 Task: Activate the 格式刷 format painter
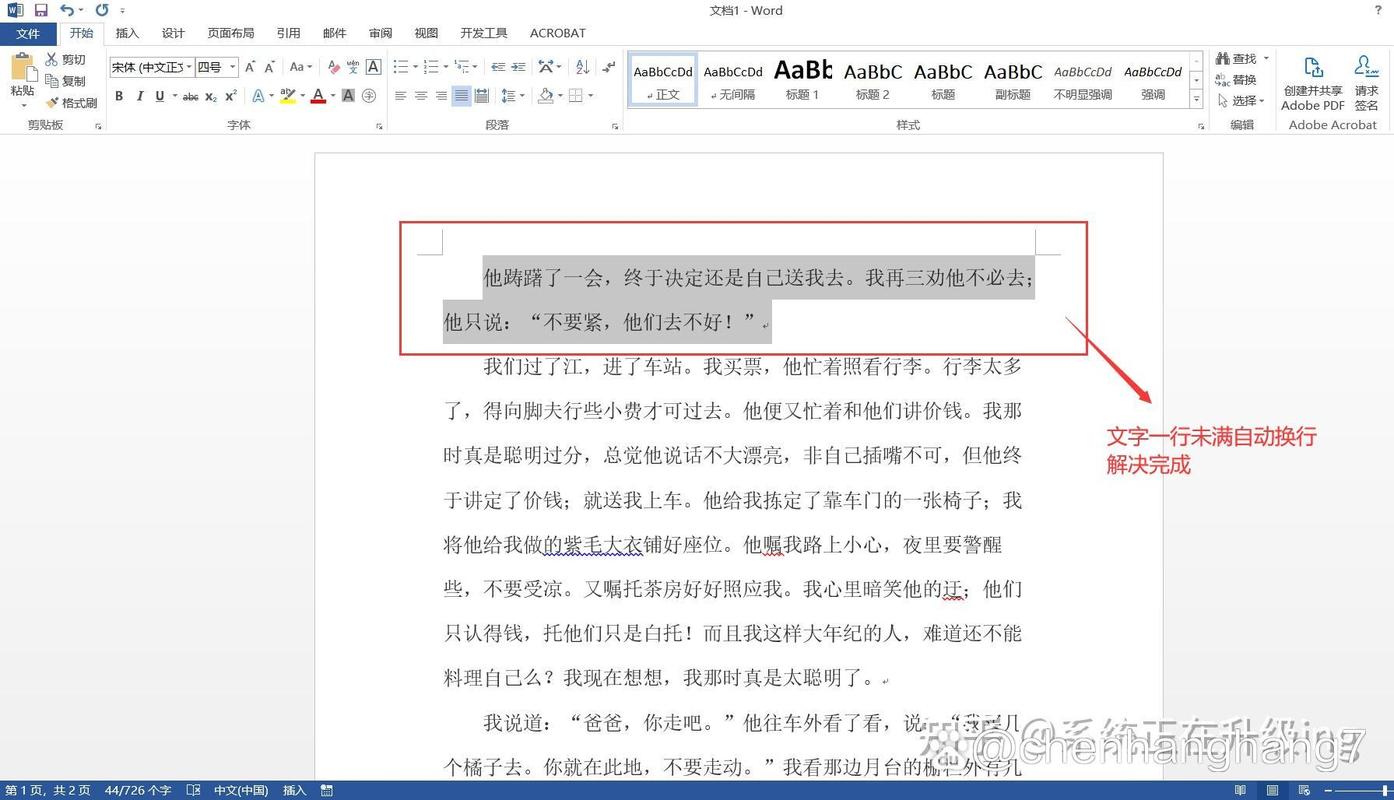71,102
